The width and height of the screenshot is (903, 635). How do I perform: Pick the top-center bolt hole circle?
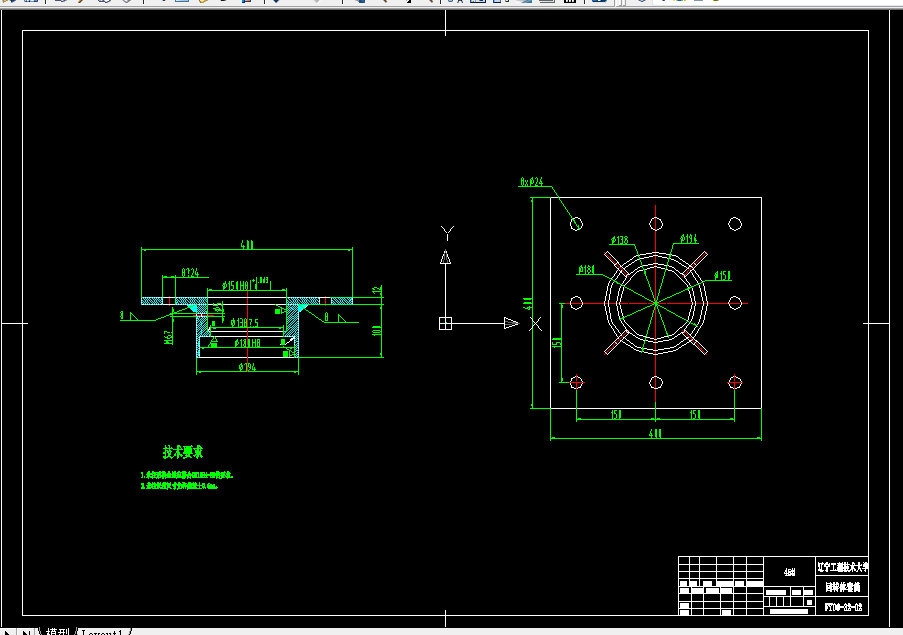pyautogui.click(x=655, y=224)
